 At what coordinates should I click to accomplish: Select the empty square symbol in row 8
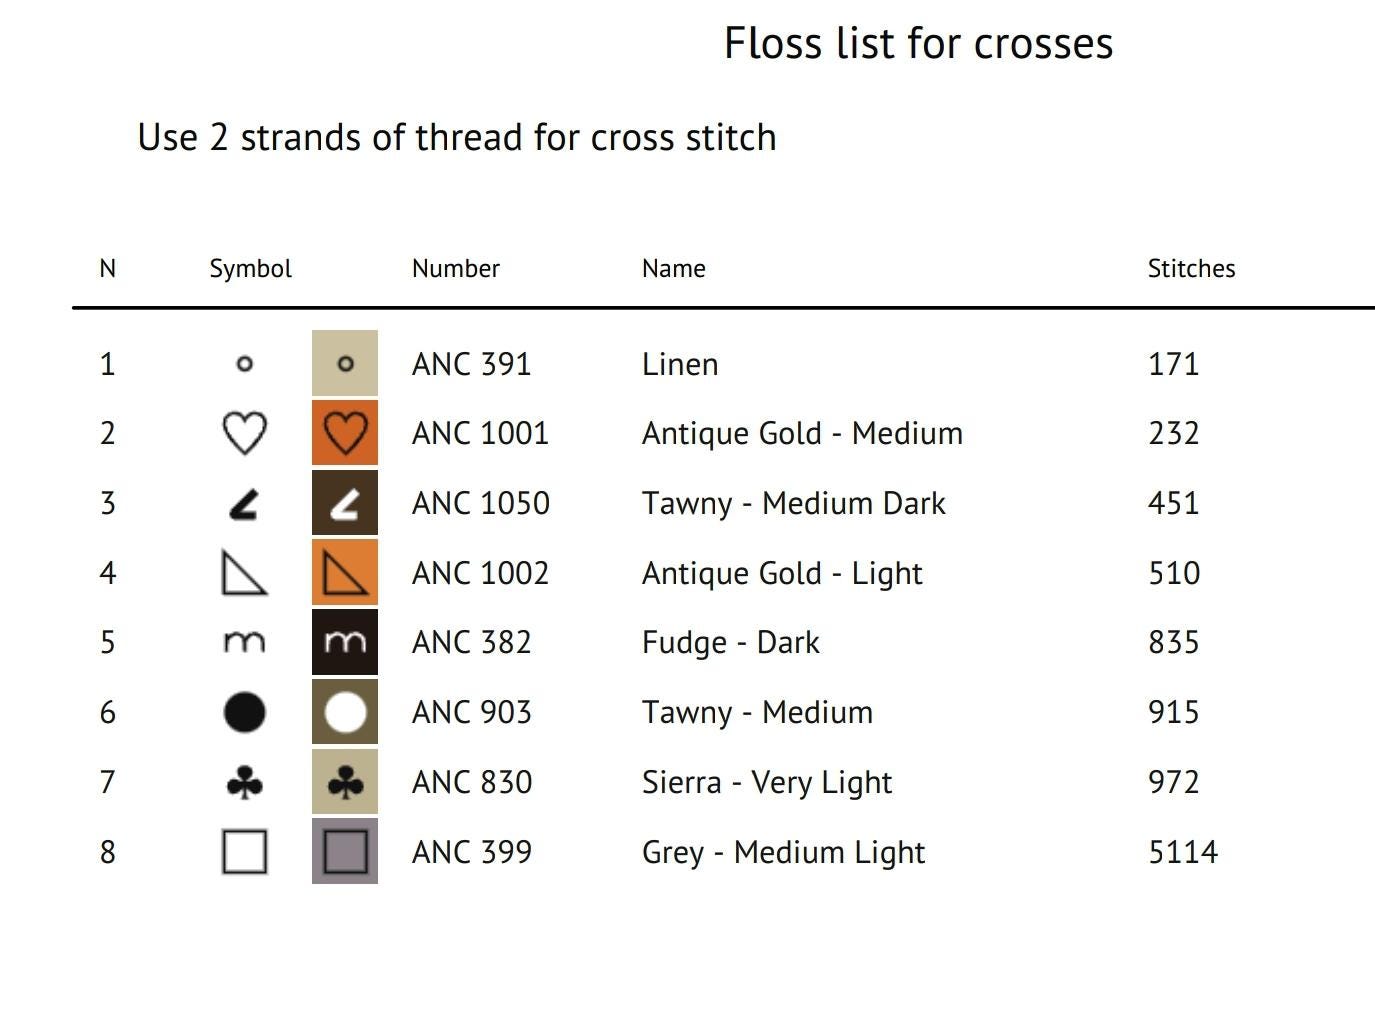(x=244, y=852)
